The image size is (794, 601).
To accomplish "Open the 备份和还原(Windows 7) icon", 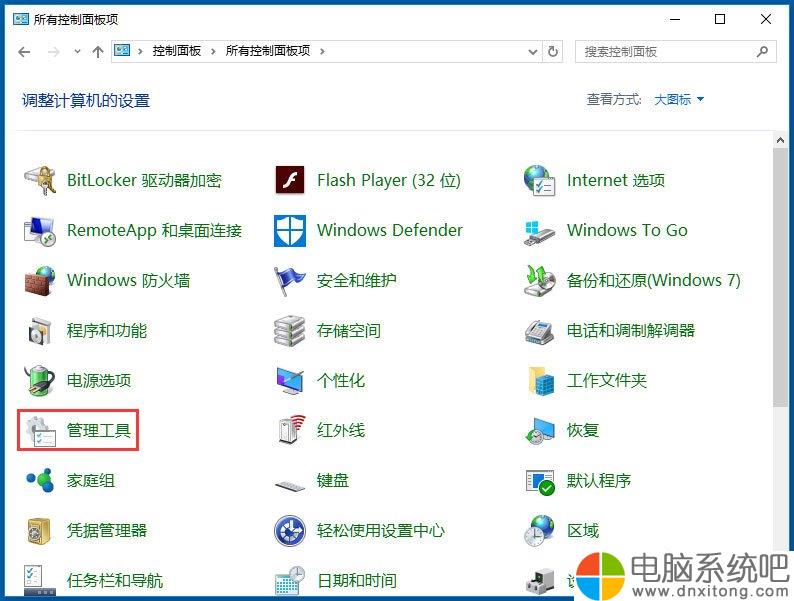I will [539, 281].
